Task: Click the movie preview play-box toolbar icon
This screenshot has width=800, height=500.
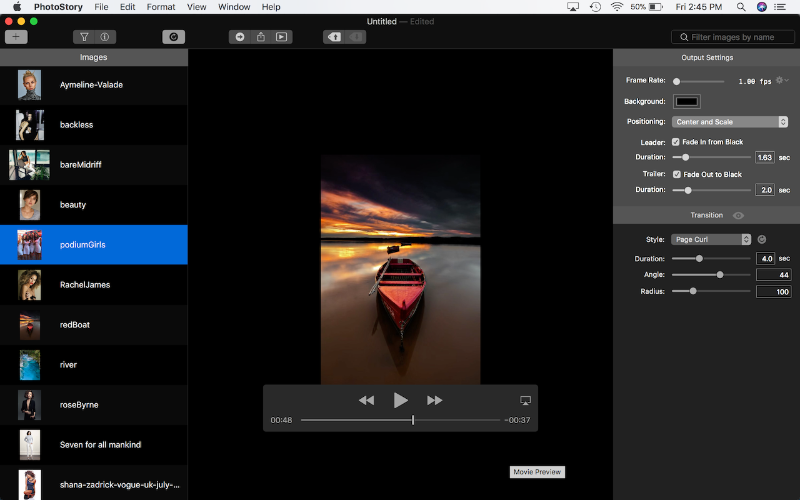Action: (281, 37)
